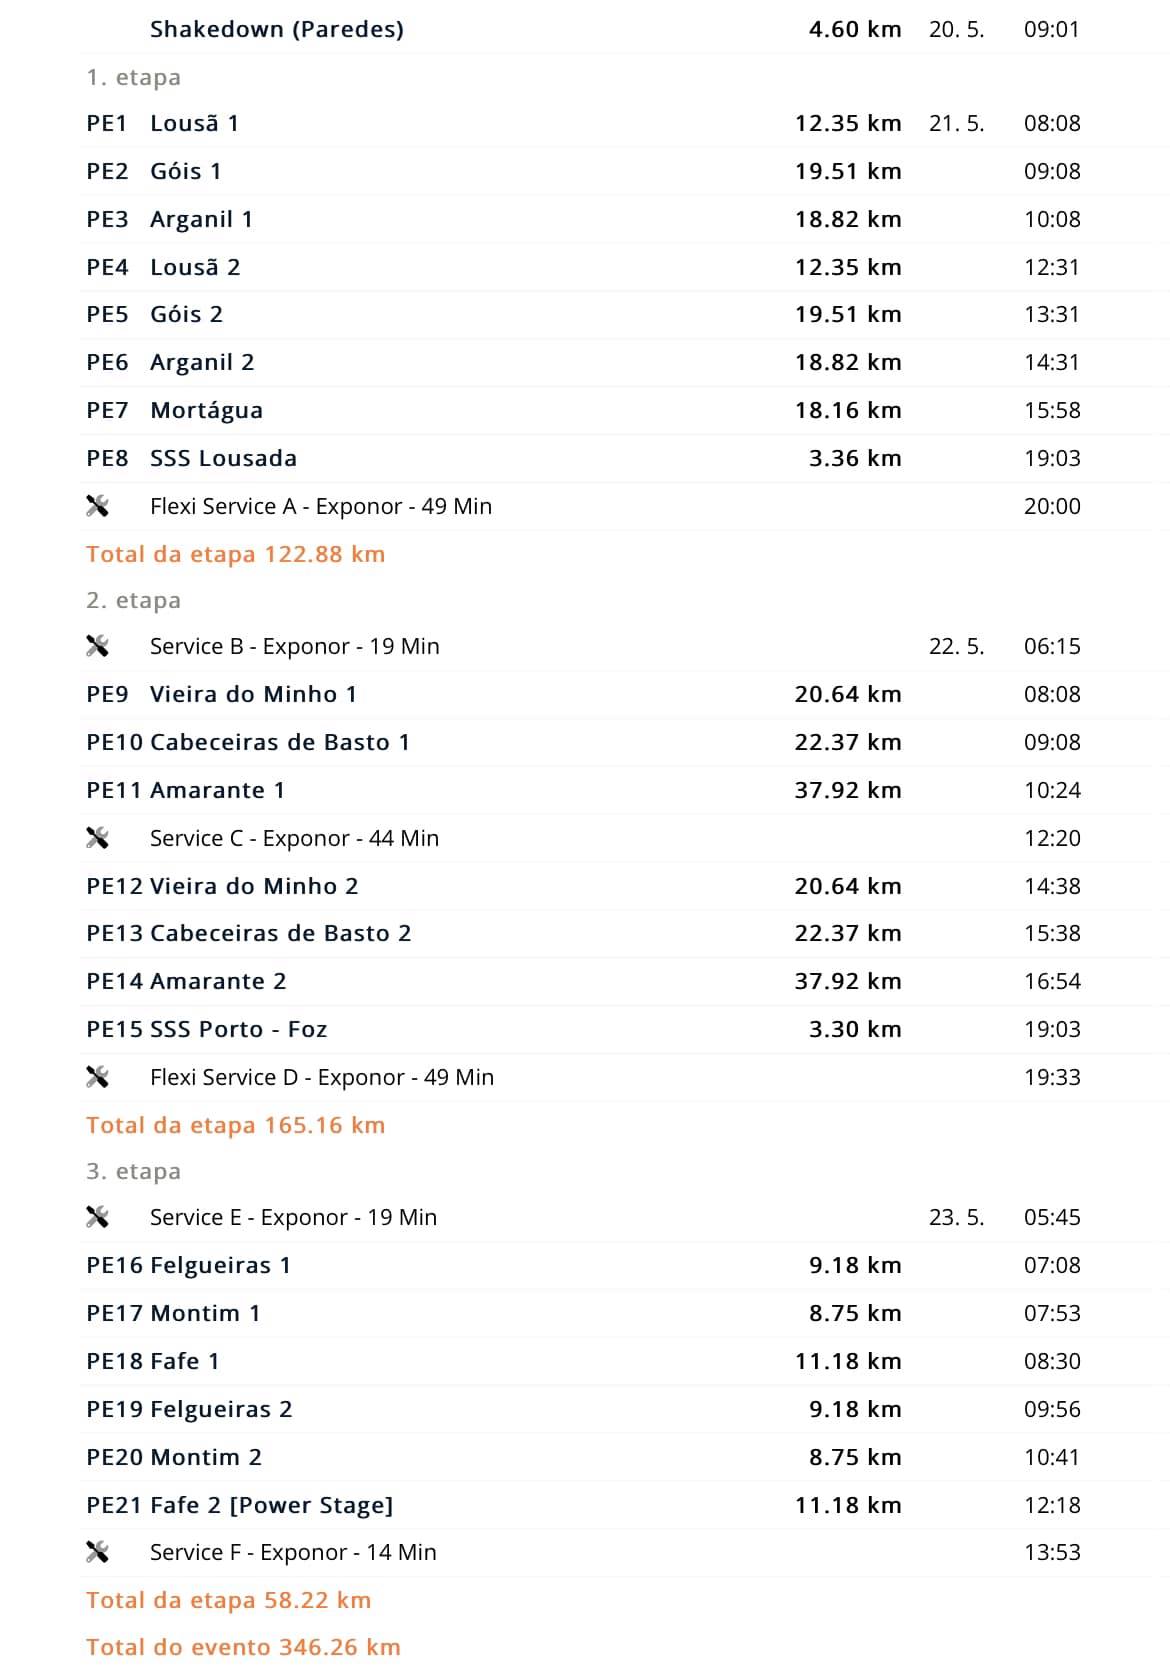Open PE10 Cabeceiras de Basto 1

(x=279, y=742)
